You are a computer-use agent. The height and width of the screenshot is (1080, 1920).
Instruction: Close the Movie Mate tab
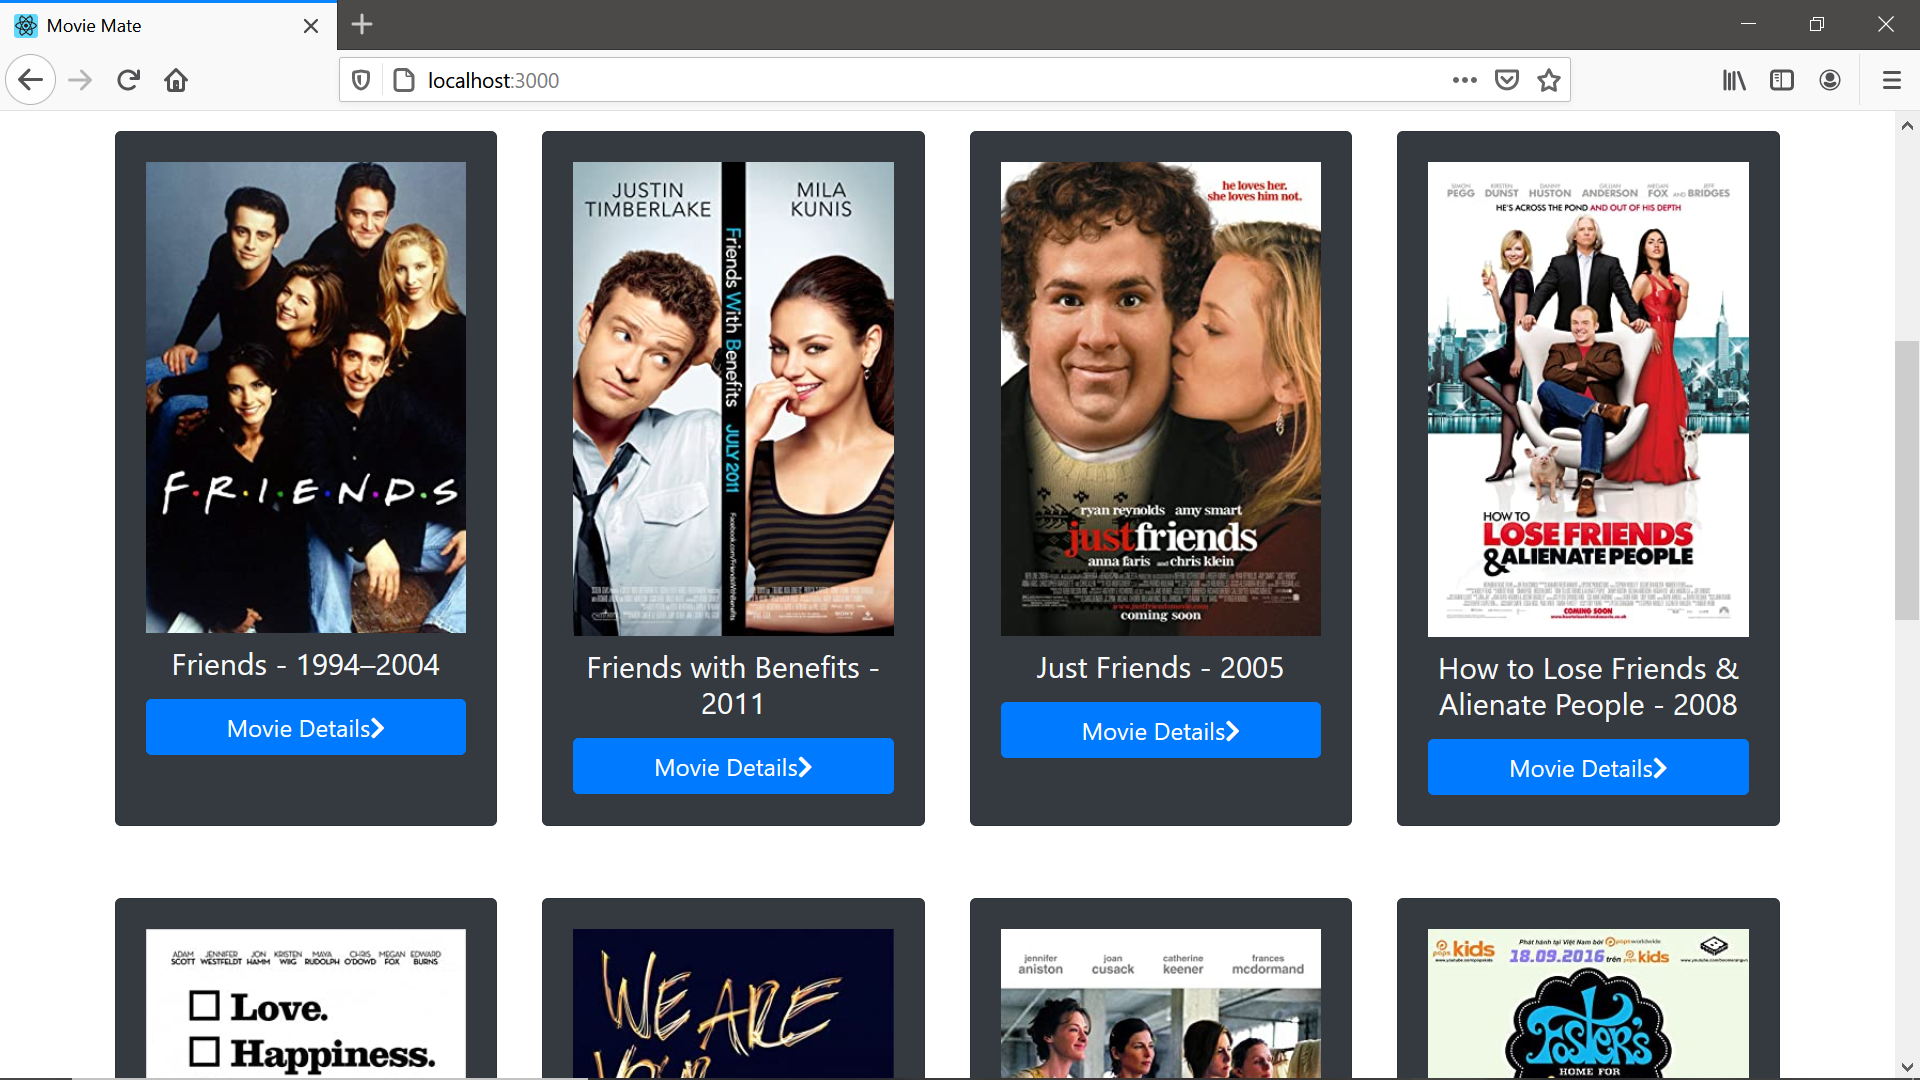coord(311,26)
